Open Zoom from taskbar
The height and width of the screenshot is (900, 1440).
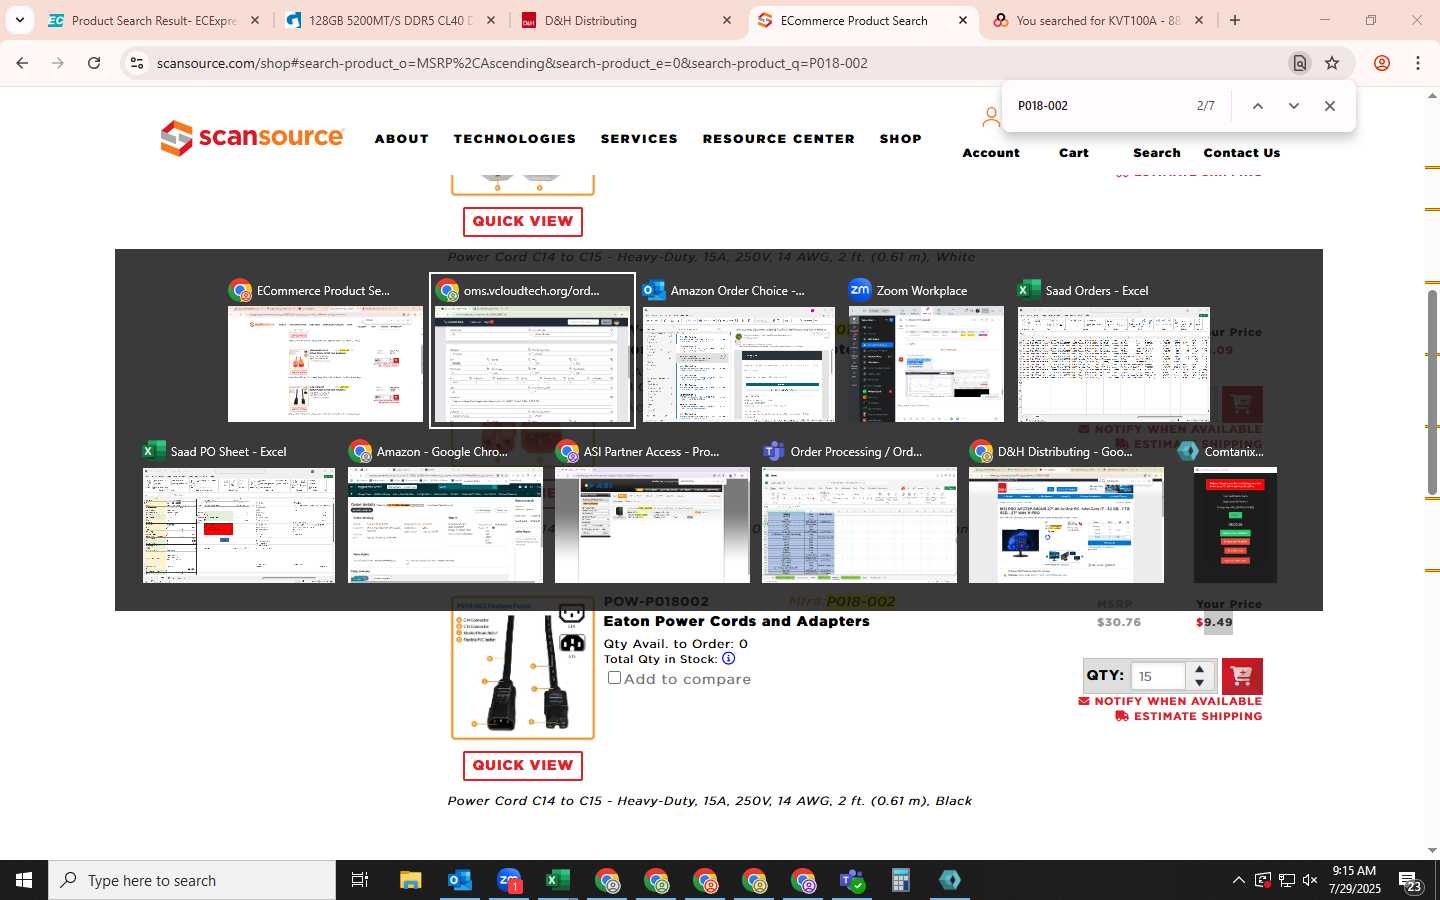pos(509,880)
